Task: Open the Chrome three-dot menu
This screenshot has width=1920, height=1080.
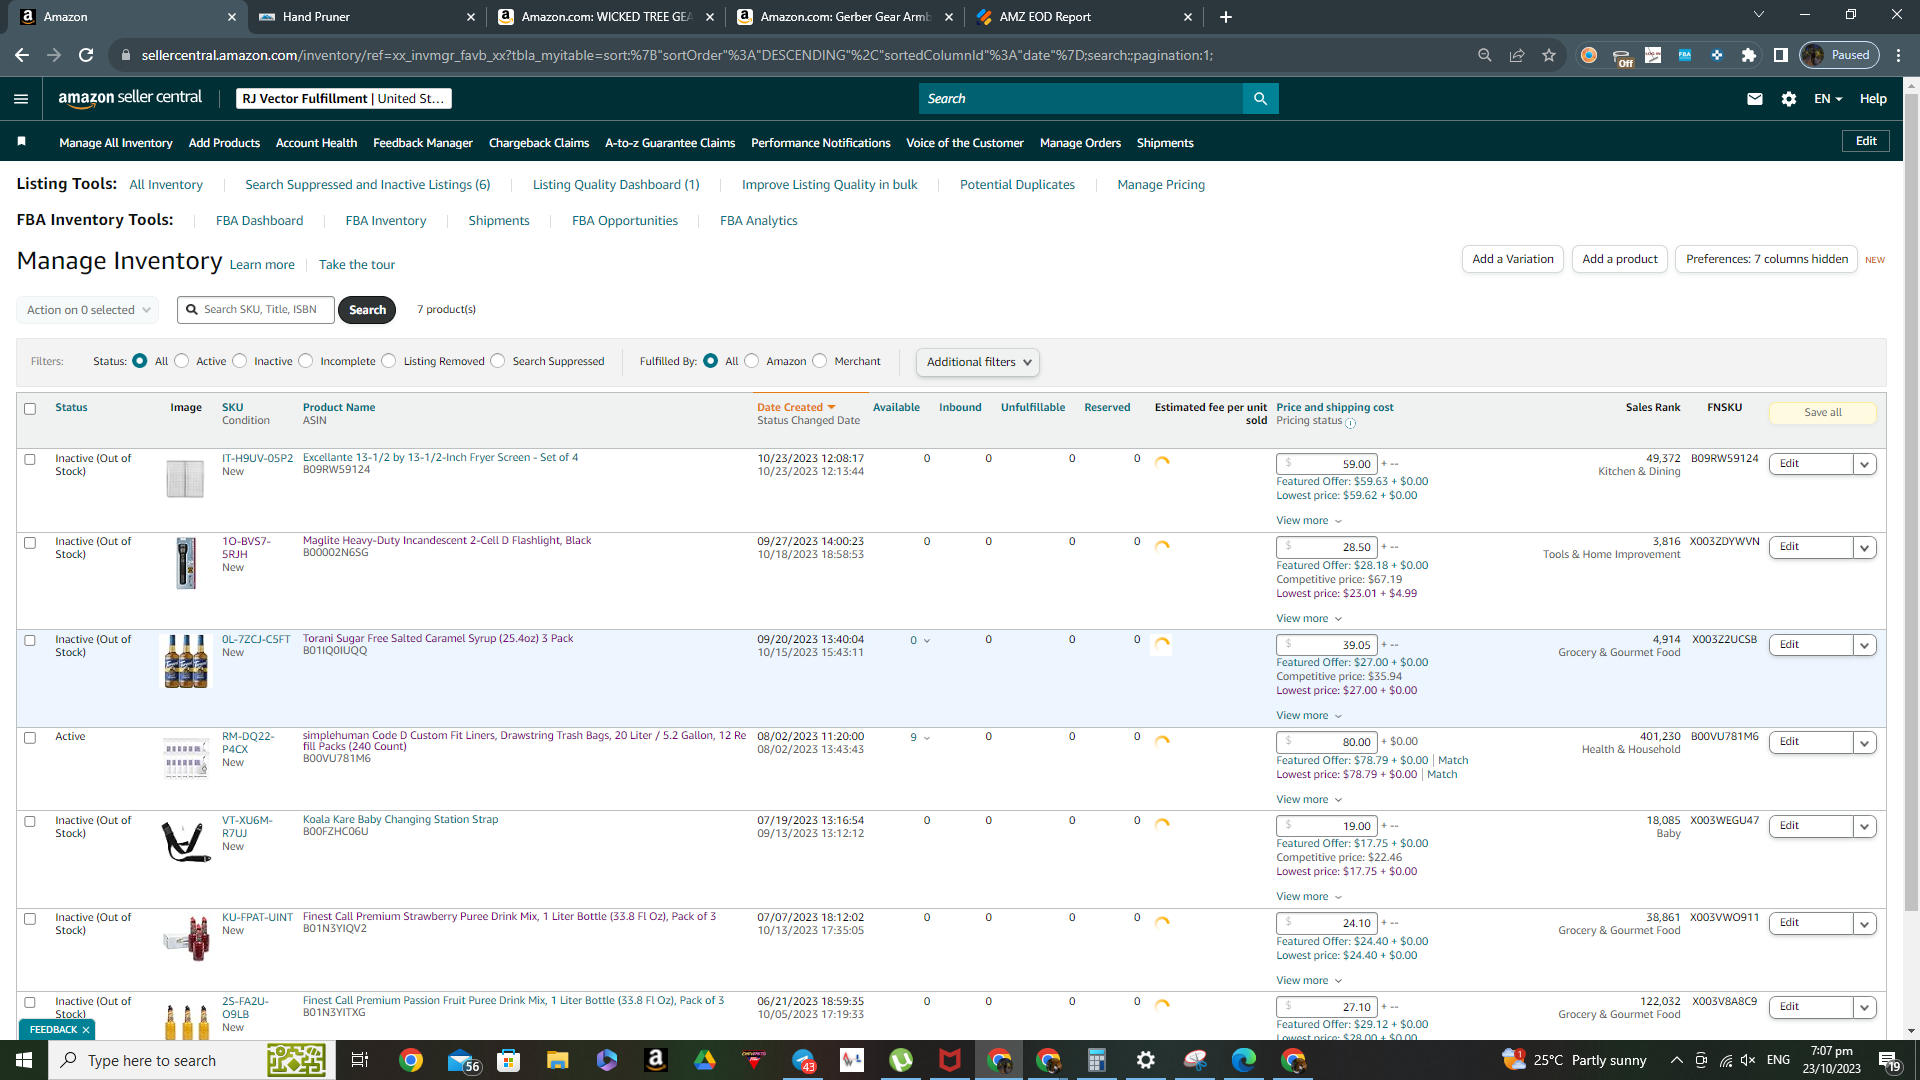Action: click(1899, 55)
